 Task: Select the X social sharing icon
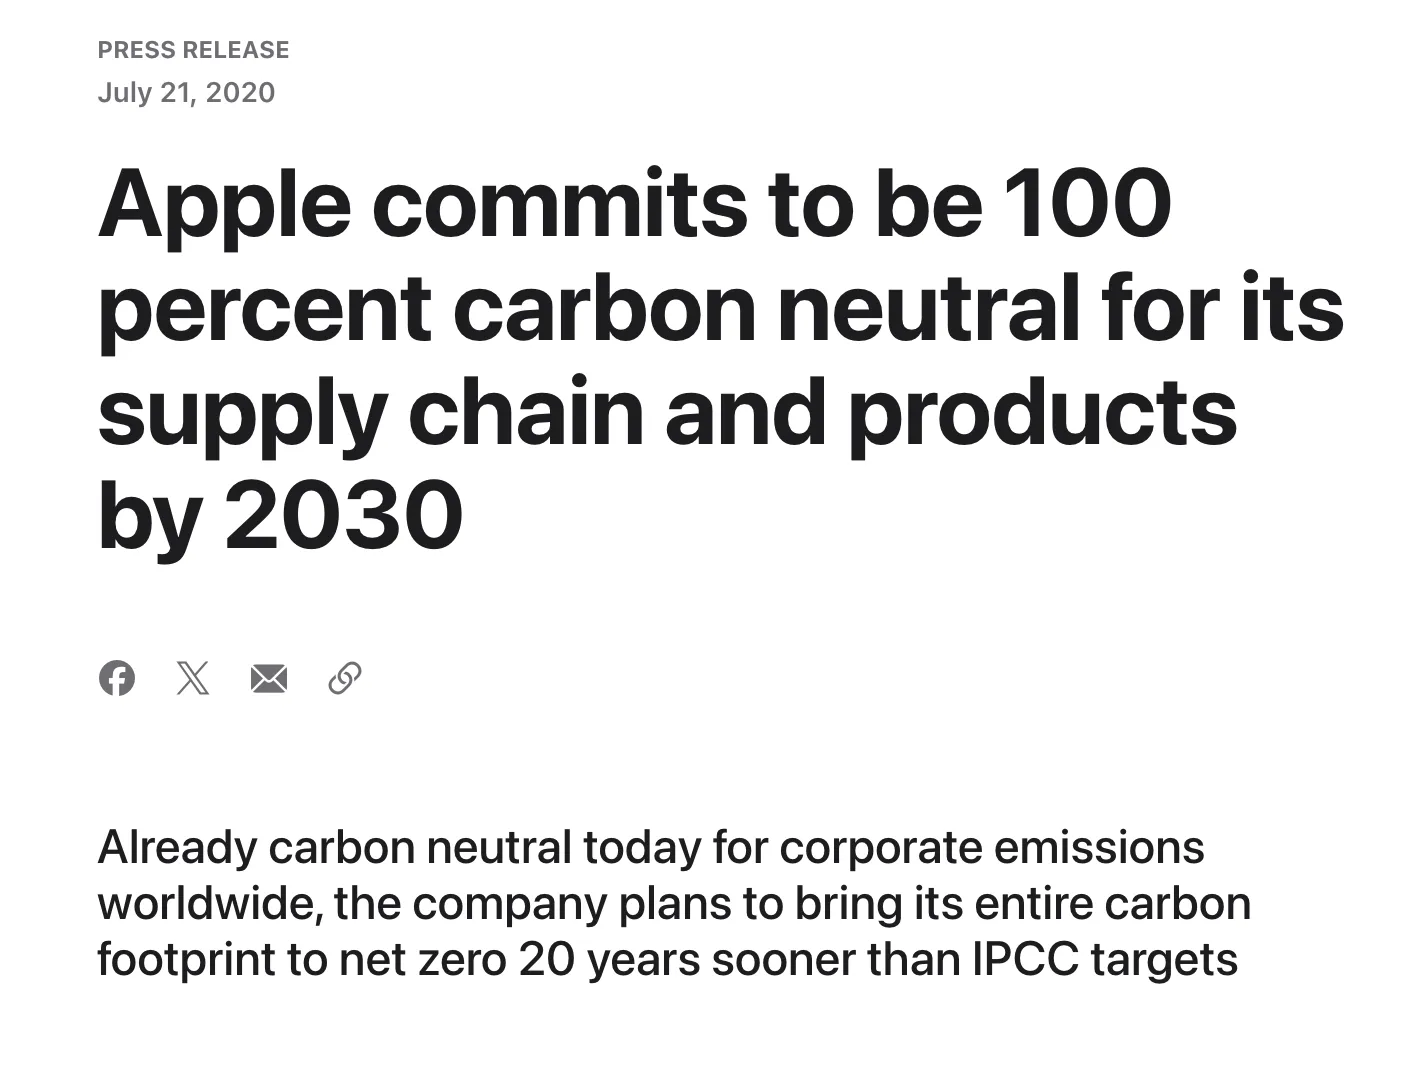click(193, 678)
